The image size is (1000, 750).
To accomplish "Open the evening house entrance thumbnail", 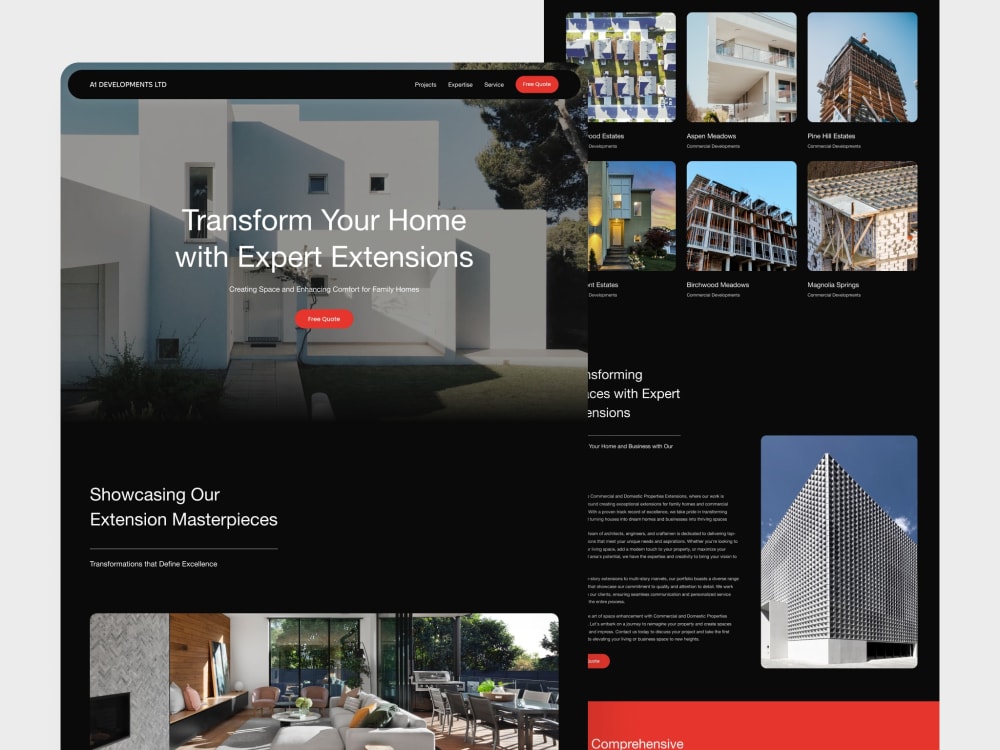I will pyautogui.click(x=631, y=216).
